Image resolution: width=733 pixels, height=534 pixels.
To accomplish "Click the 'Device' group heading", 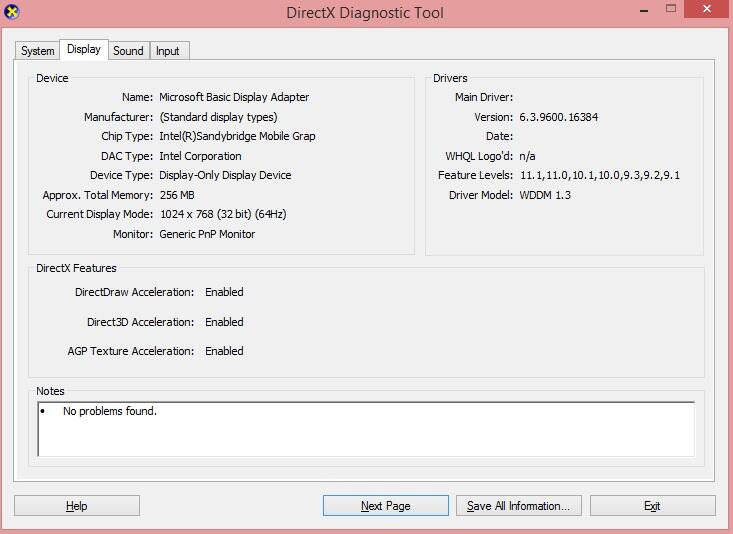I will (52, 78).
